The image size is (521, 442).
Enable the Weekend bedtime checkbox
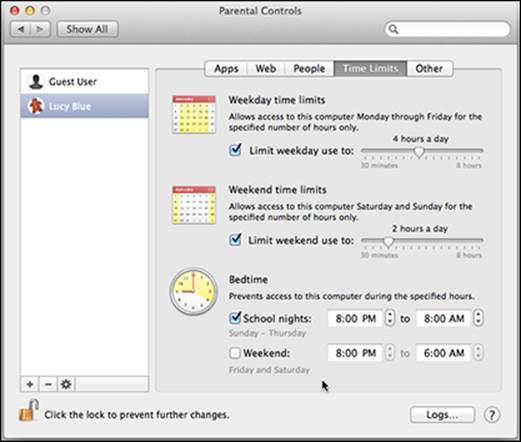(x=235, y=353)
